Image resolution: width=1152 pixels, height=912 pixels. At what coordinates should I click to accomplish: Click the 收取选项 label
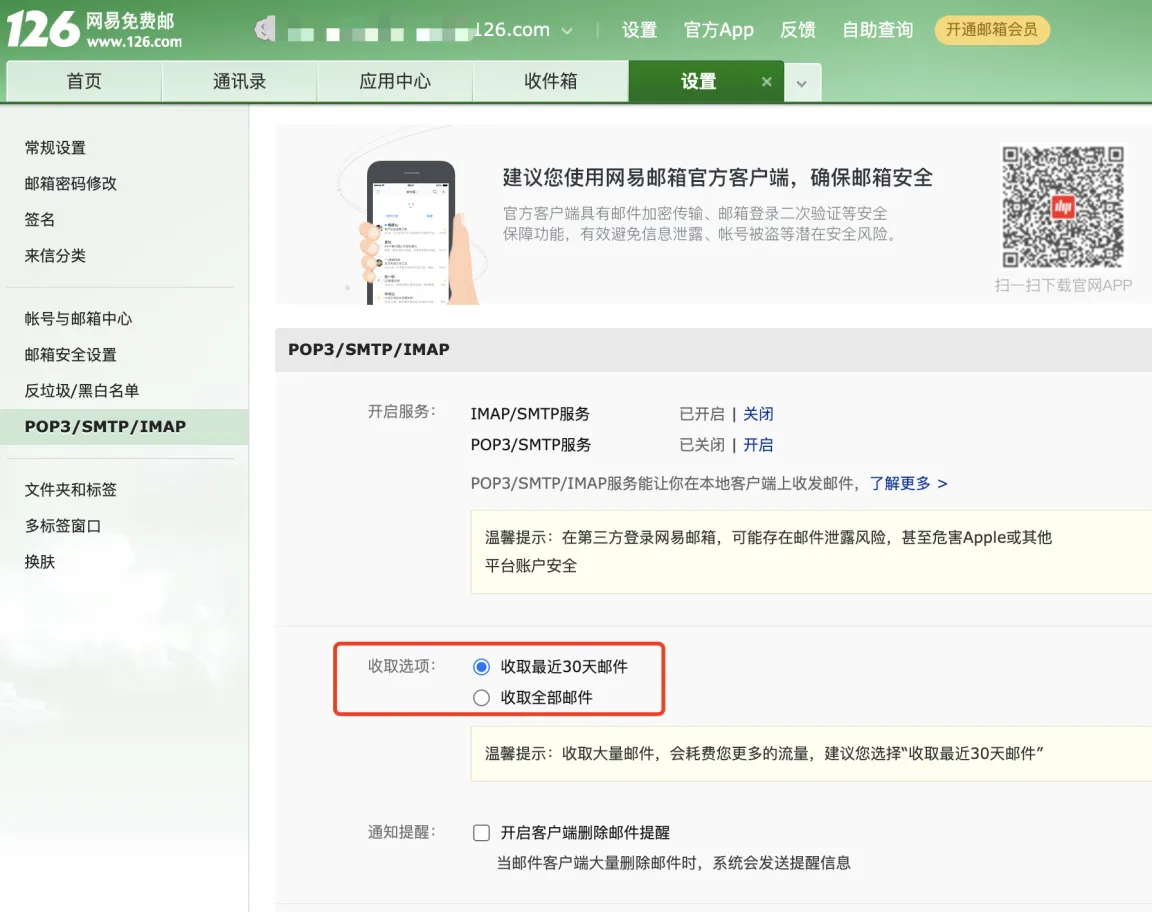coord(402,666)
